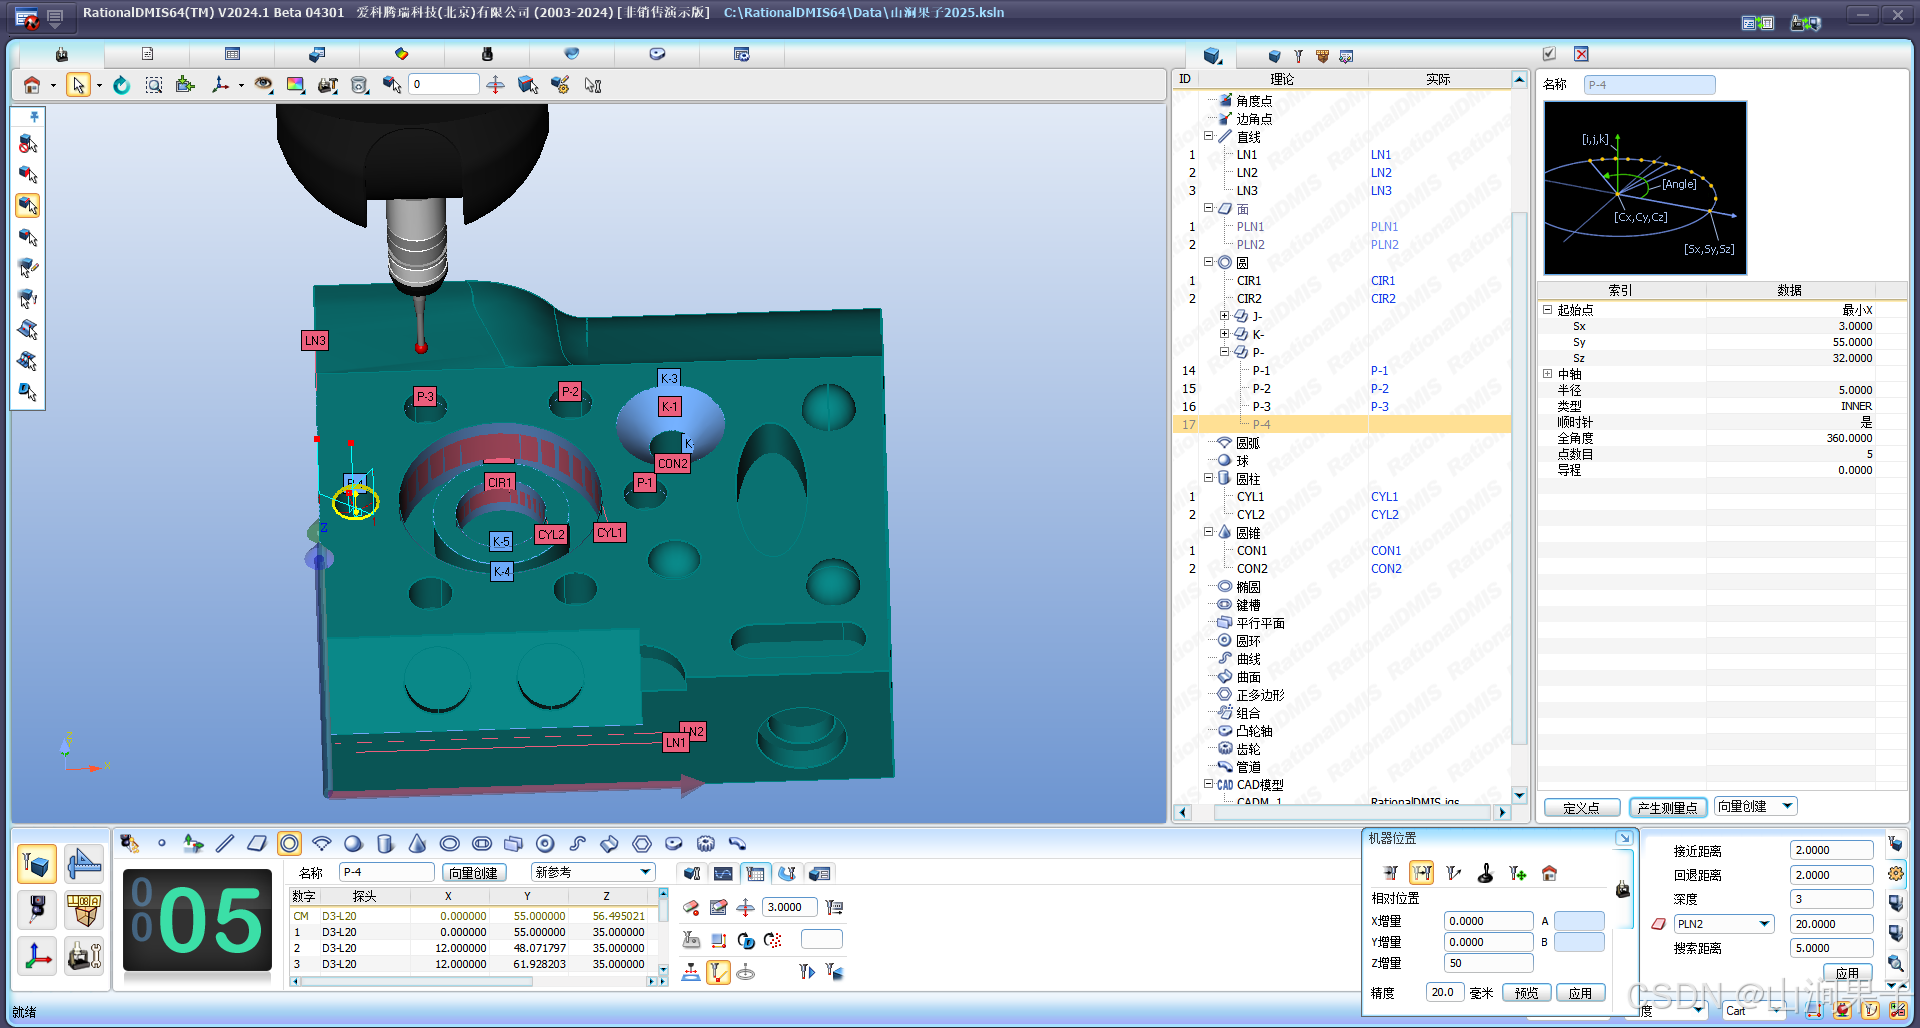Select the polygon hexagon feature icon

point(641,843)
